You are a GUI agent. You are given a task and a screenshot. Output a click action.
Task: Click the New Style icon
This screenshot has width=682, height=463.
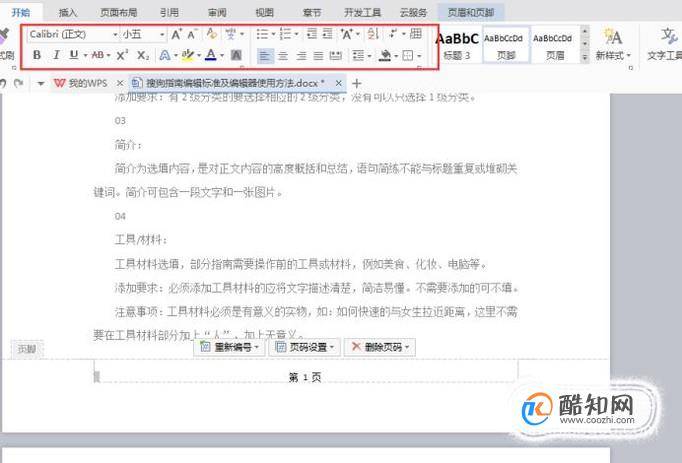tap(613, 37)
